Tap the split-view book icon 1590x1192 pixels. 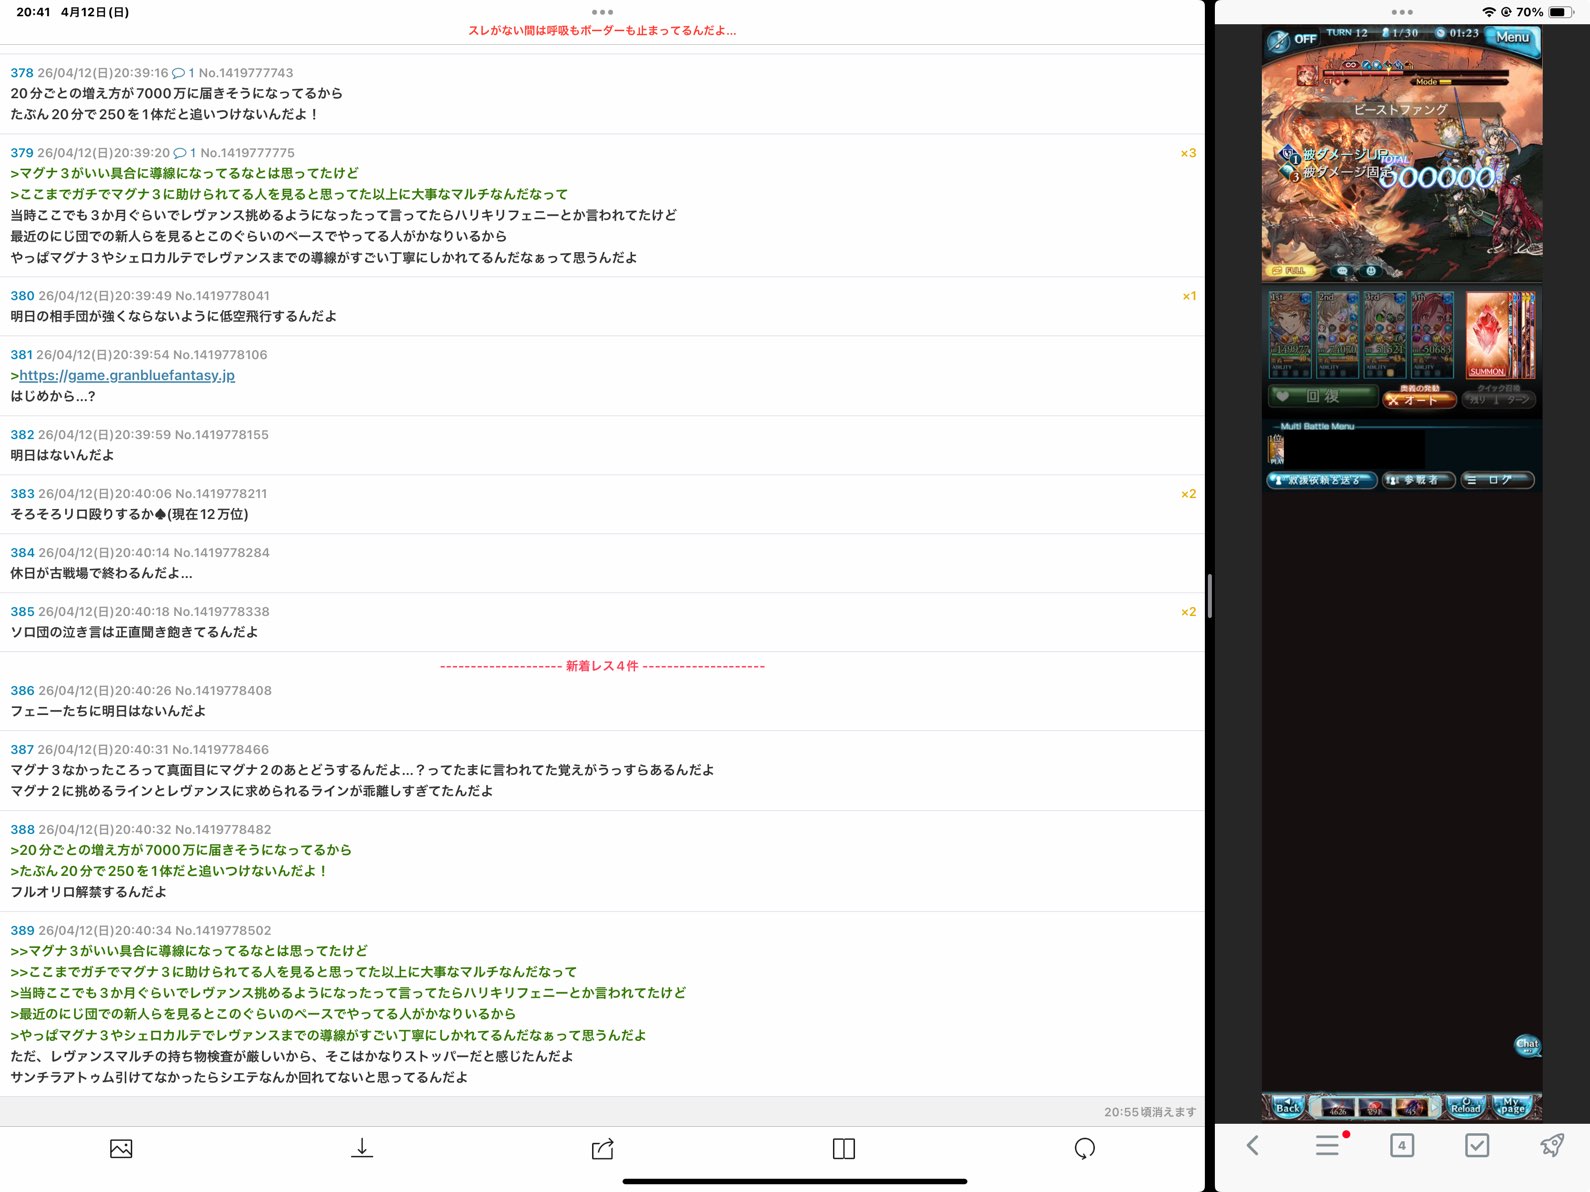pos(843,1149)
